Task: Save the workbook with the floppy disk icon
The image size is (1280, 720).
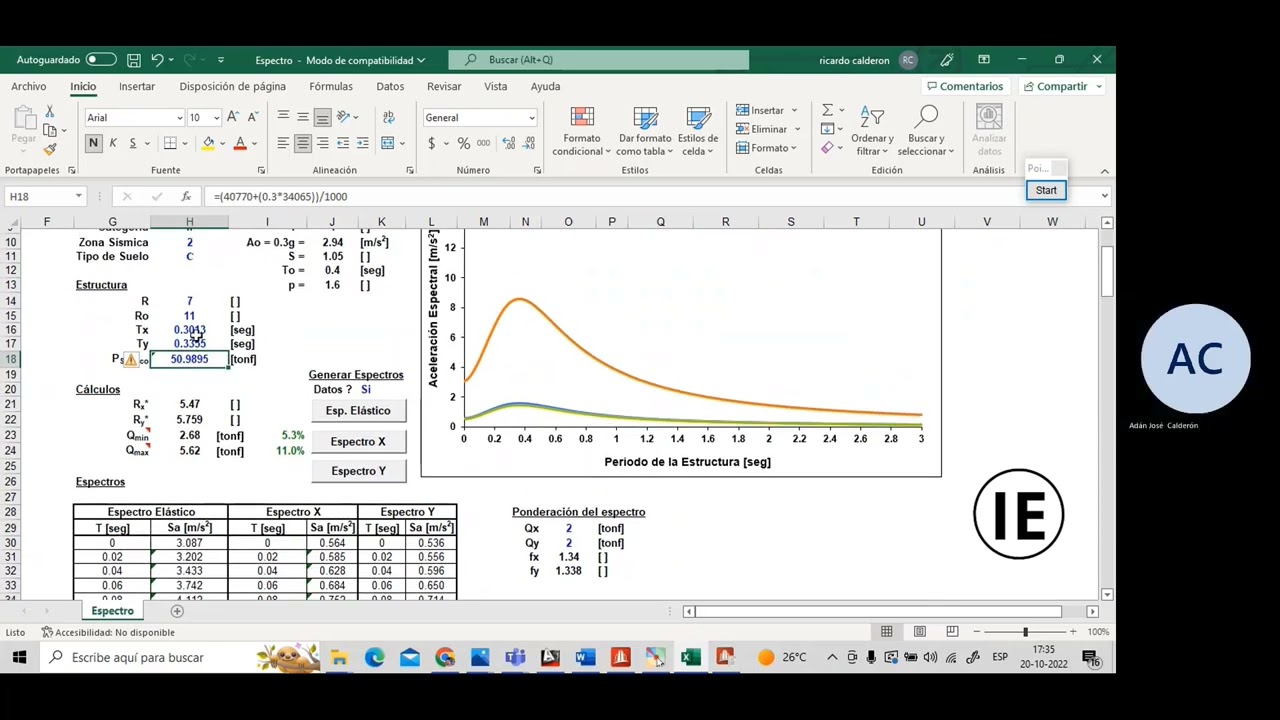Action: click(133, 60)
